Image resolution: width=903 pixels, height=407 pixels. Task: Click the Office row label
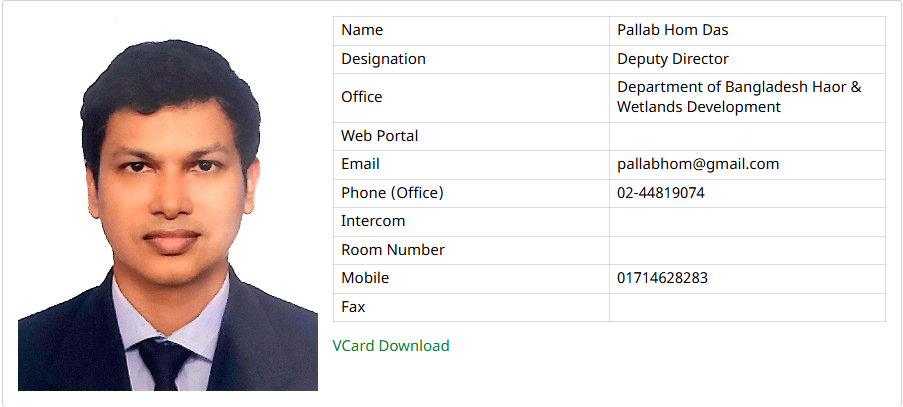click(362, 97)
